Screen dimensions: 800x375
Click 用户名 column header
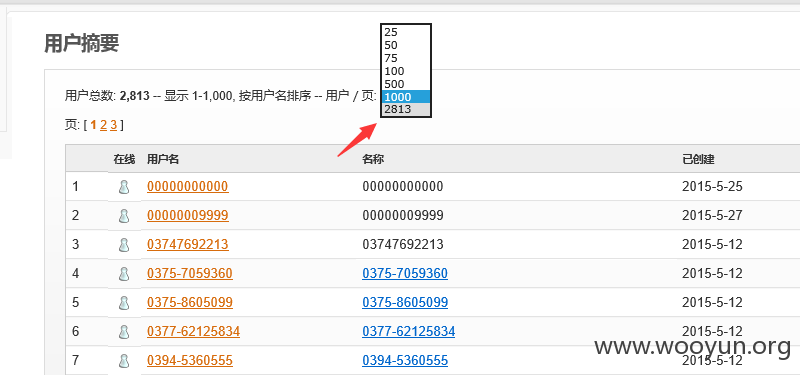(163, 159)
